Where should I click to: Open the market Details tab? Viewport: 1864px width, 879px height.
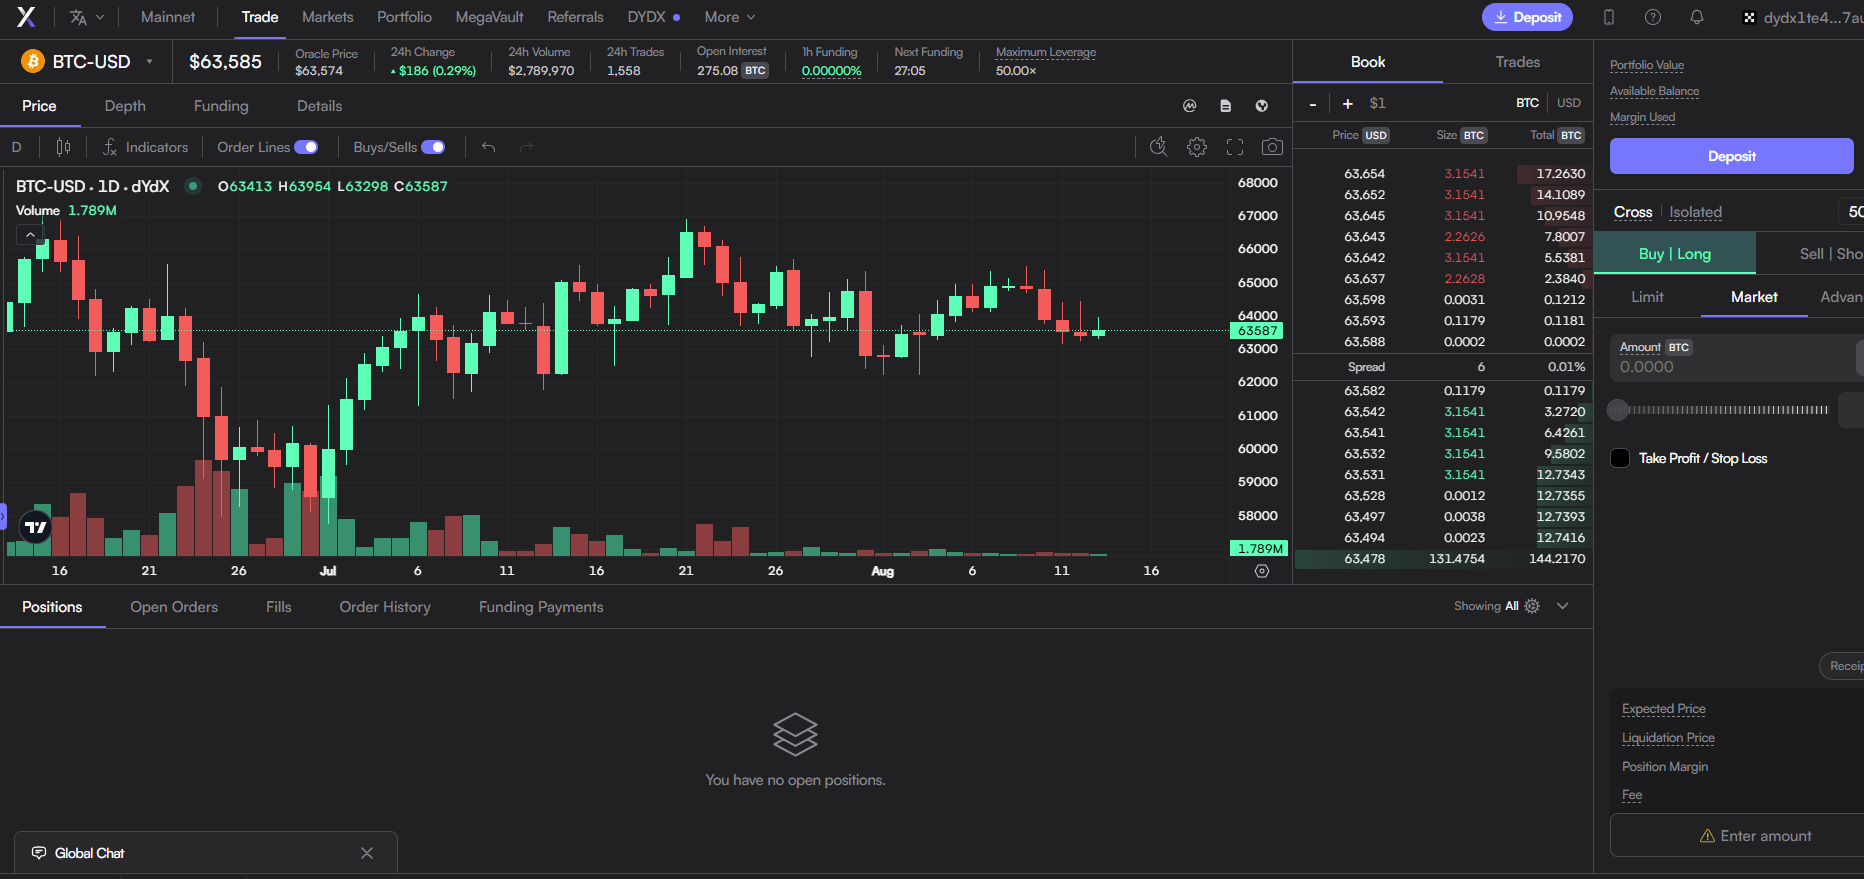coord(320,106)
